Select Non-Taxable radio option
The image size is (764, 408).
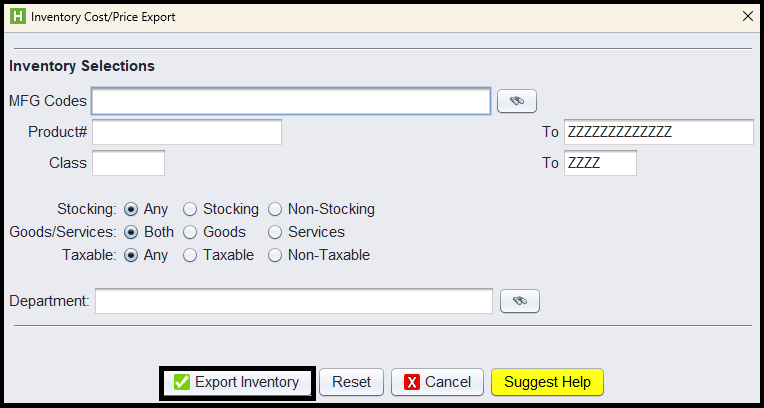click(275, 255)
